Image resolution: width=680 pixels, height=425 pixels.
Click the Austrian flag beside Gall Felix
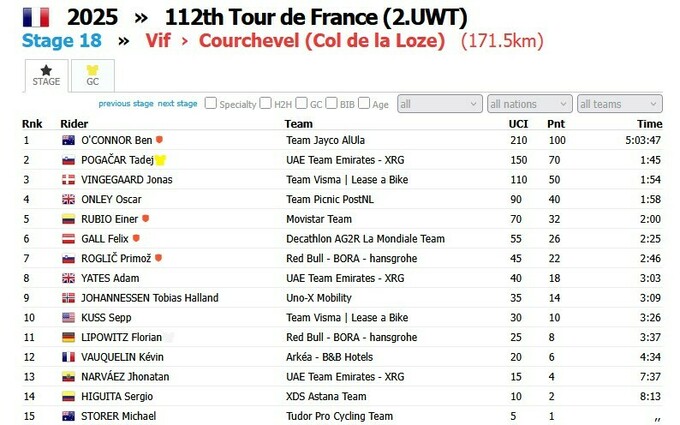(69, 239)
